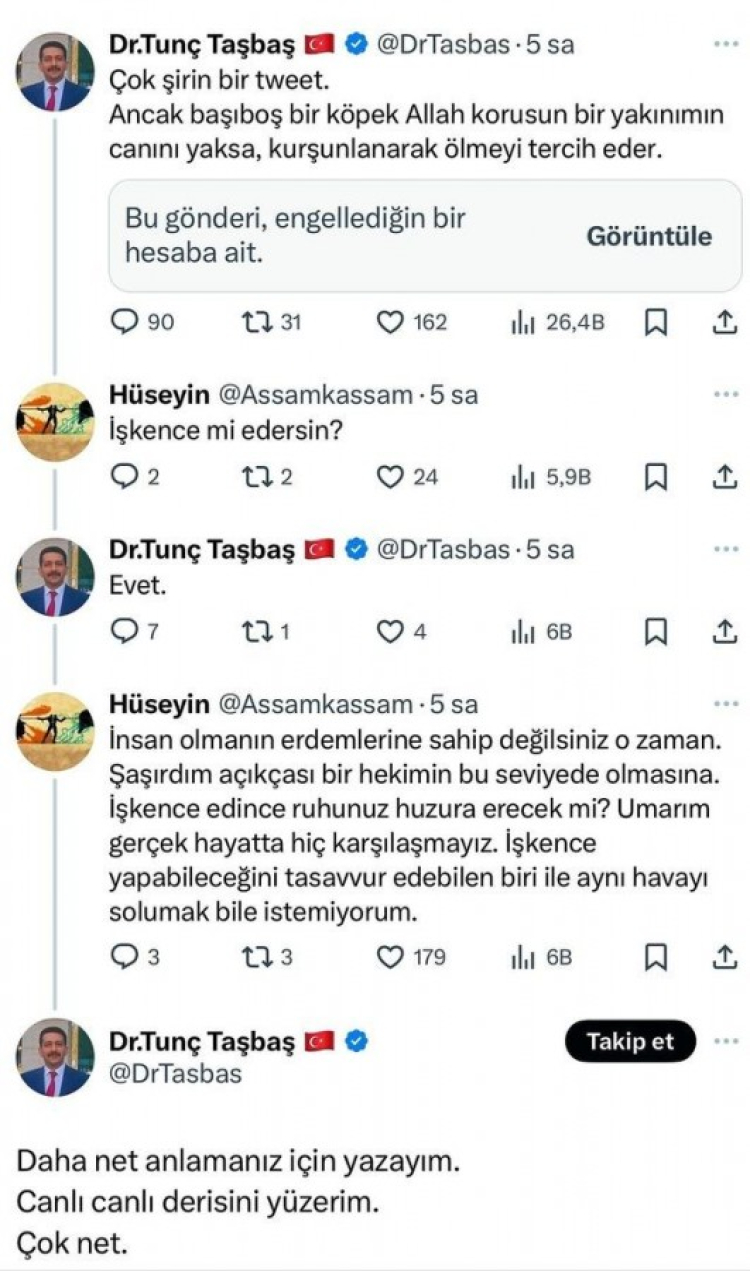Viewport: 750px width, 1271px height.
Task: Share the first Dr.Tunç Taşbaş tweet
Action: point(724,322)
